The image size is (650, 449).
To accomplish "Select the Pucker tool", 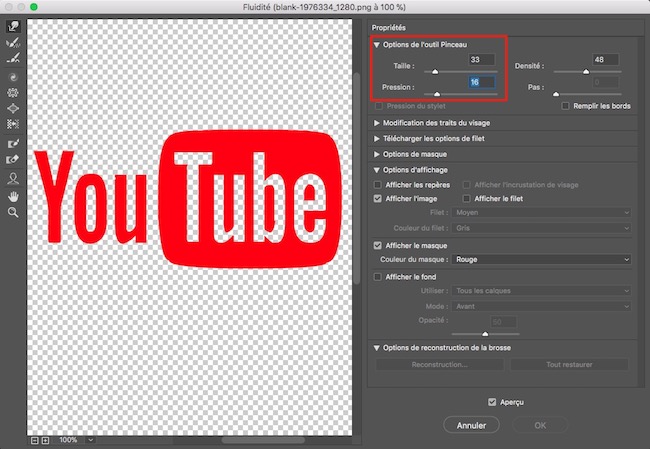I will coord(13,92).
